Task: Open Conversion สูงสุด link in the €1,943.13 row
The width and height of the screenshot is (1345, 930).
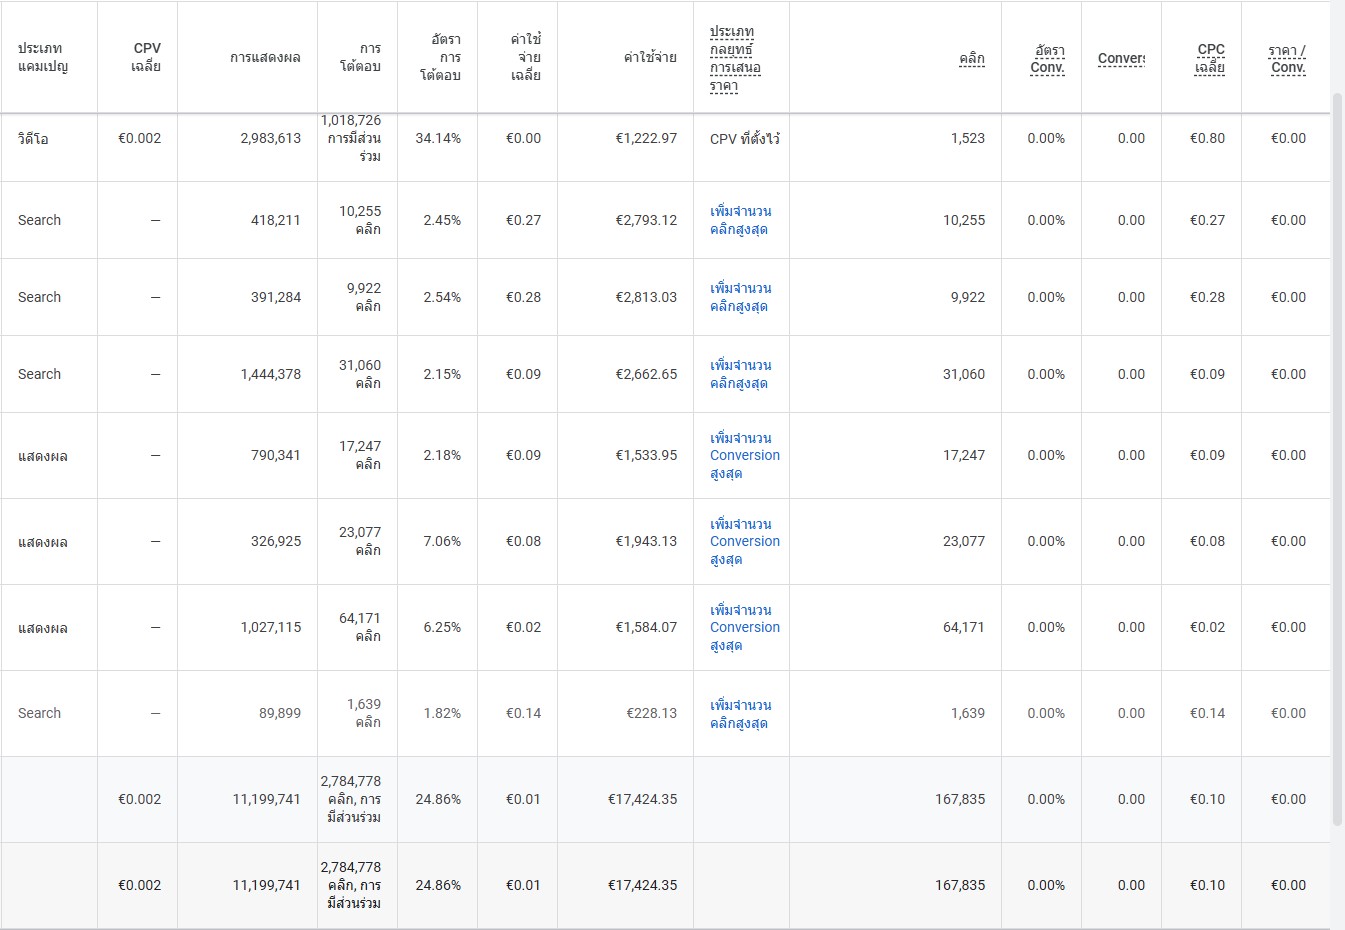Action: [x=744, y=541]
